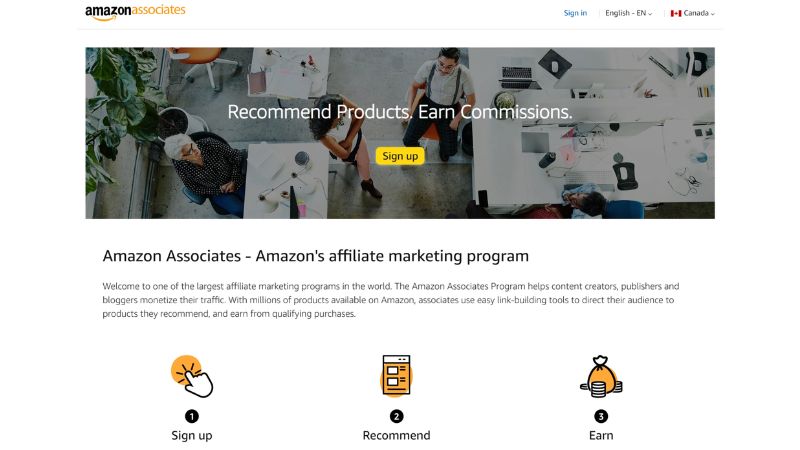This screenshot has height=450, width=800.
Task: Open the Sign in link
Action: coord(575,13)
